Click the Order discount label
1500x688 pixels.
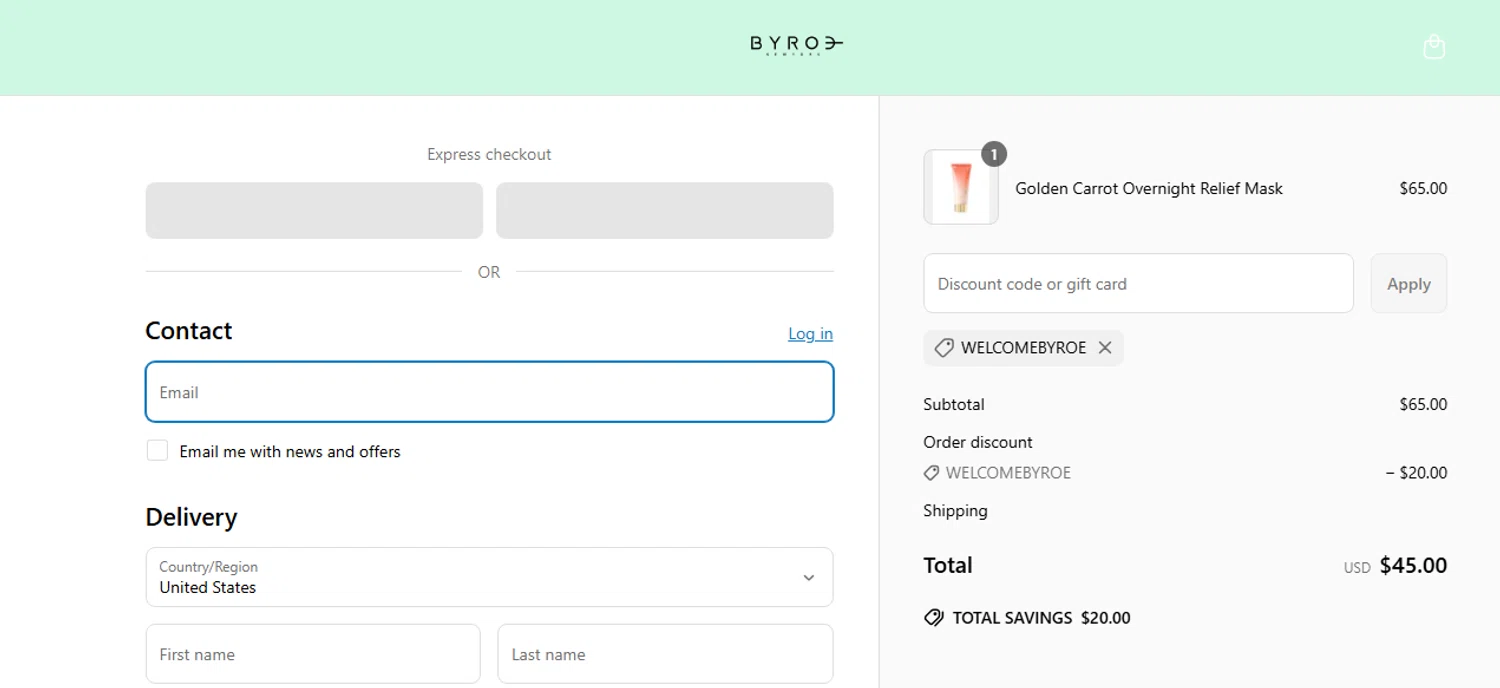pyautogui.click(x=978, y=442)
